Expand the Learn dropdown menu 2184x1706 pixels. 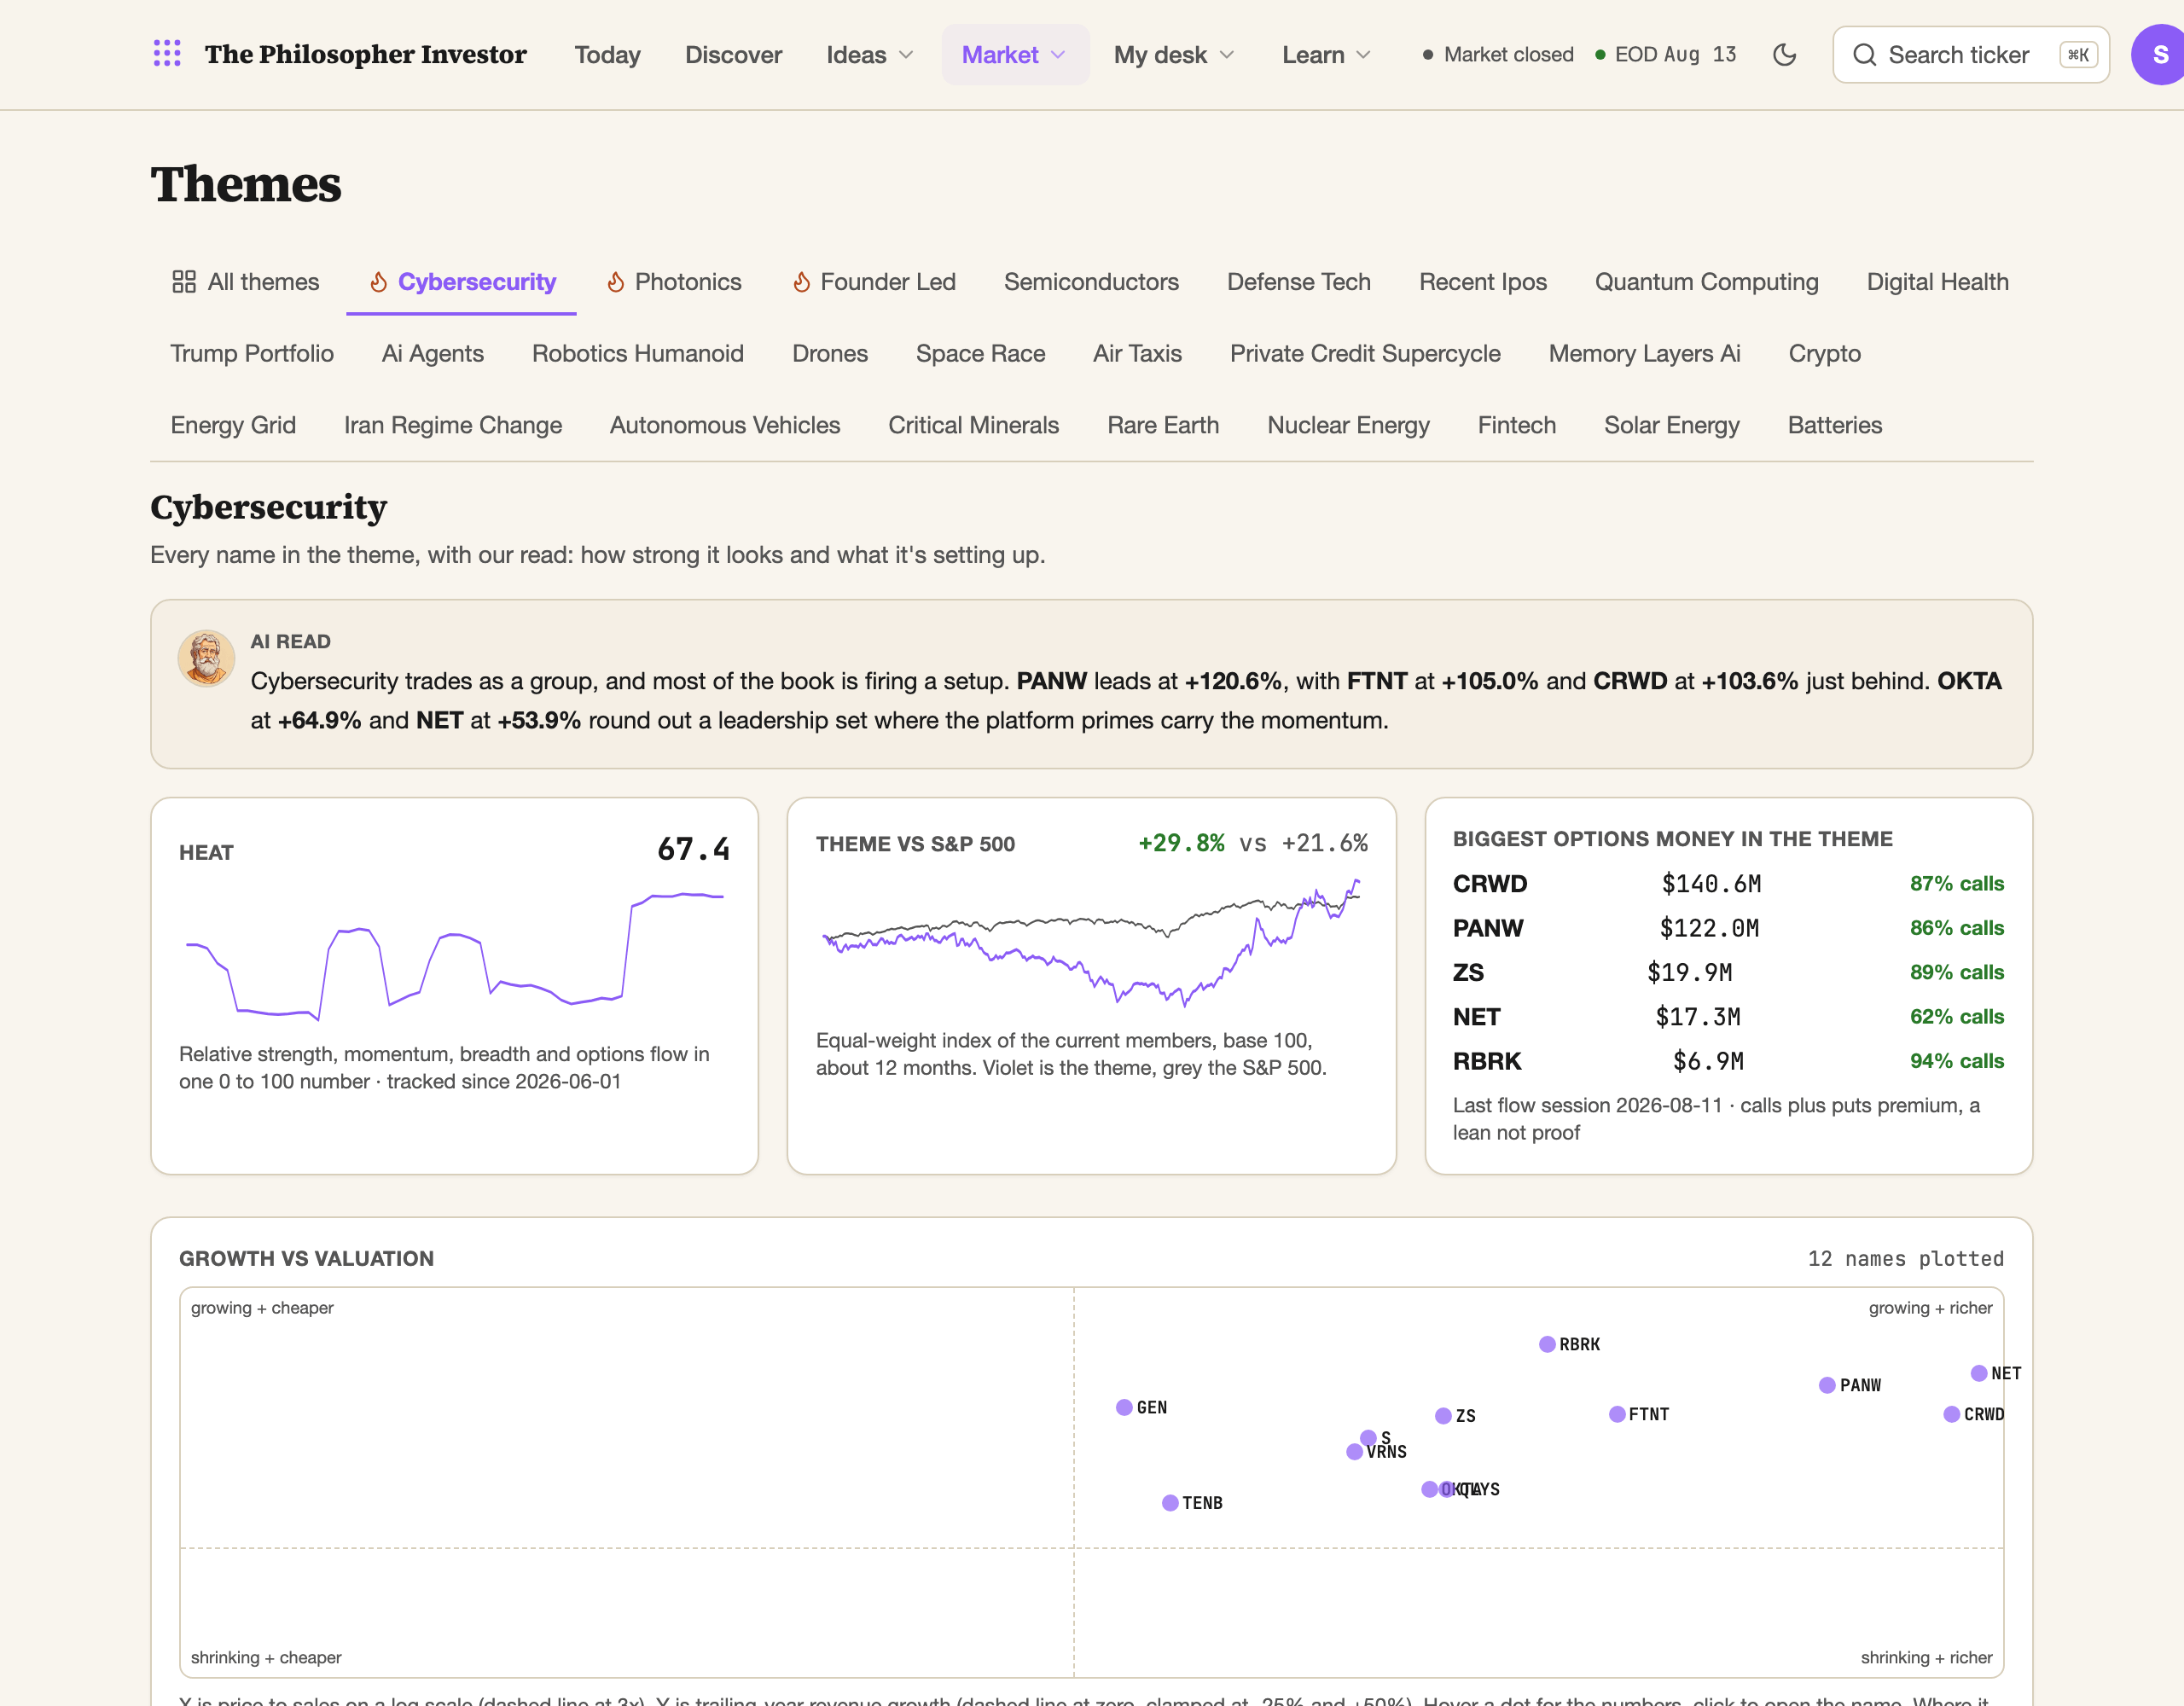coord(1326,54)
